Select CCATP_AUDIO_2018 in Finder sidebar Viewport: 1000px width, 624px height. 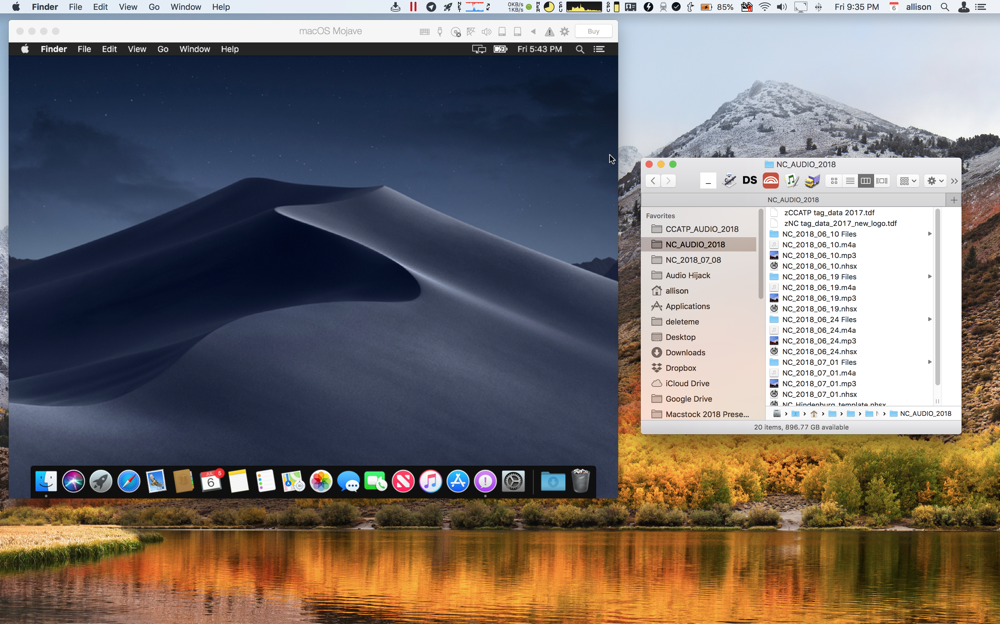pyautogui.click(x=702, y=229)
